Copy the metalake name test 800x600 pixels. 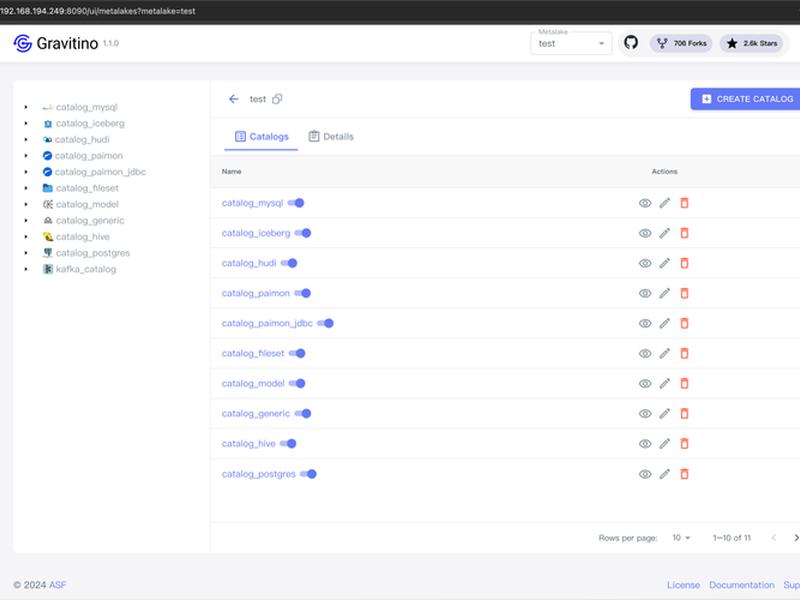click(277, 99)
